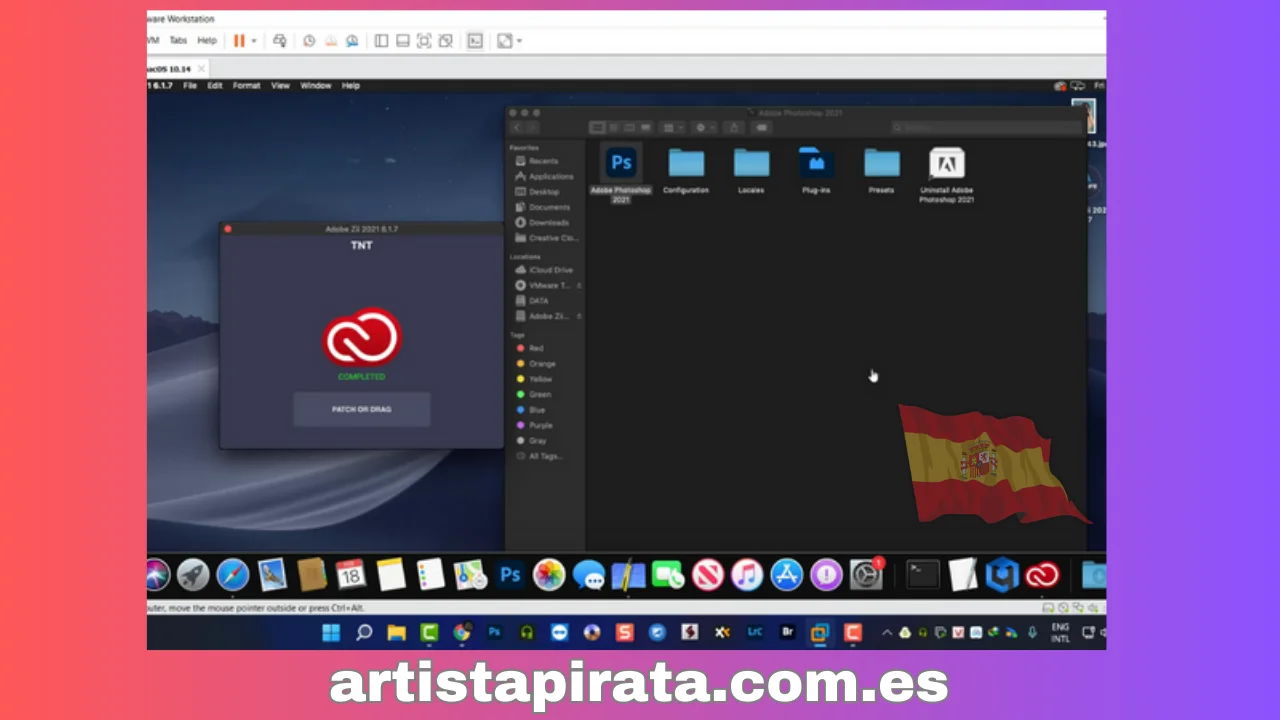
Task: Open VMware snapshot manager icon
Action: tap(352, 41)
